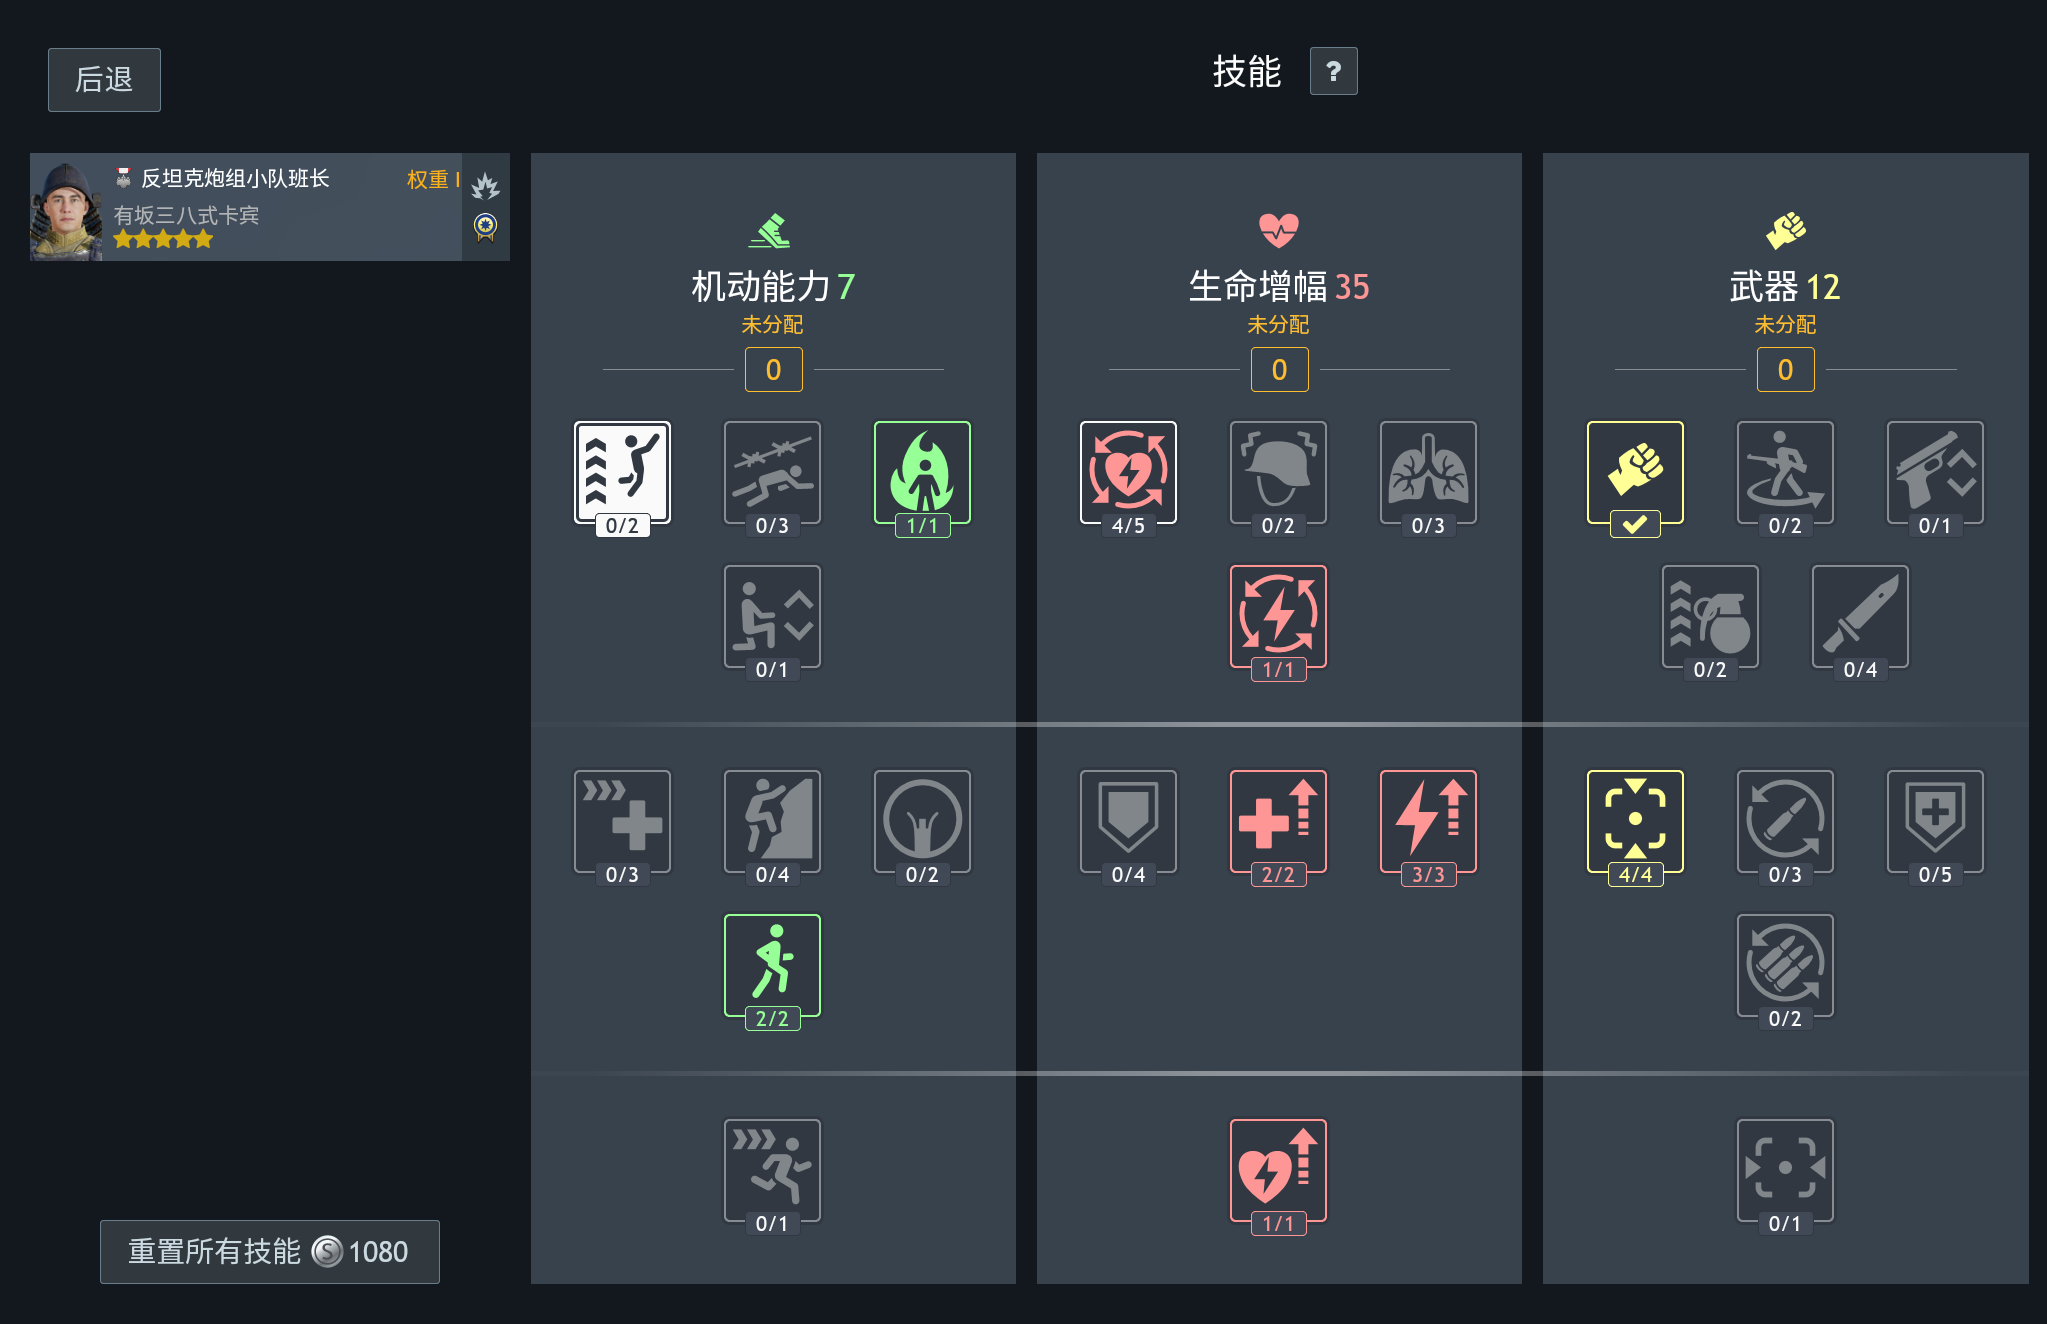Reset all skills for 1080 silver
Image resolution: width=2047 pixels, height=1324 pixels.
(269, 1252)
